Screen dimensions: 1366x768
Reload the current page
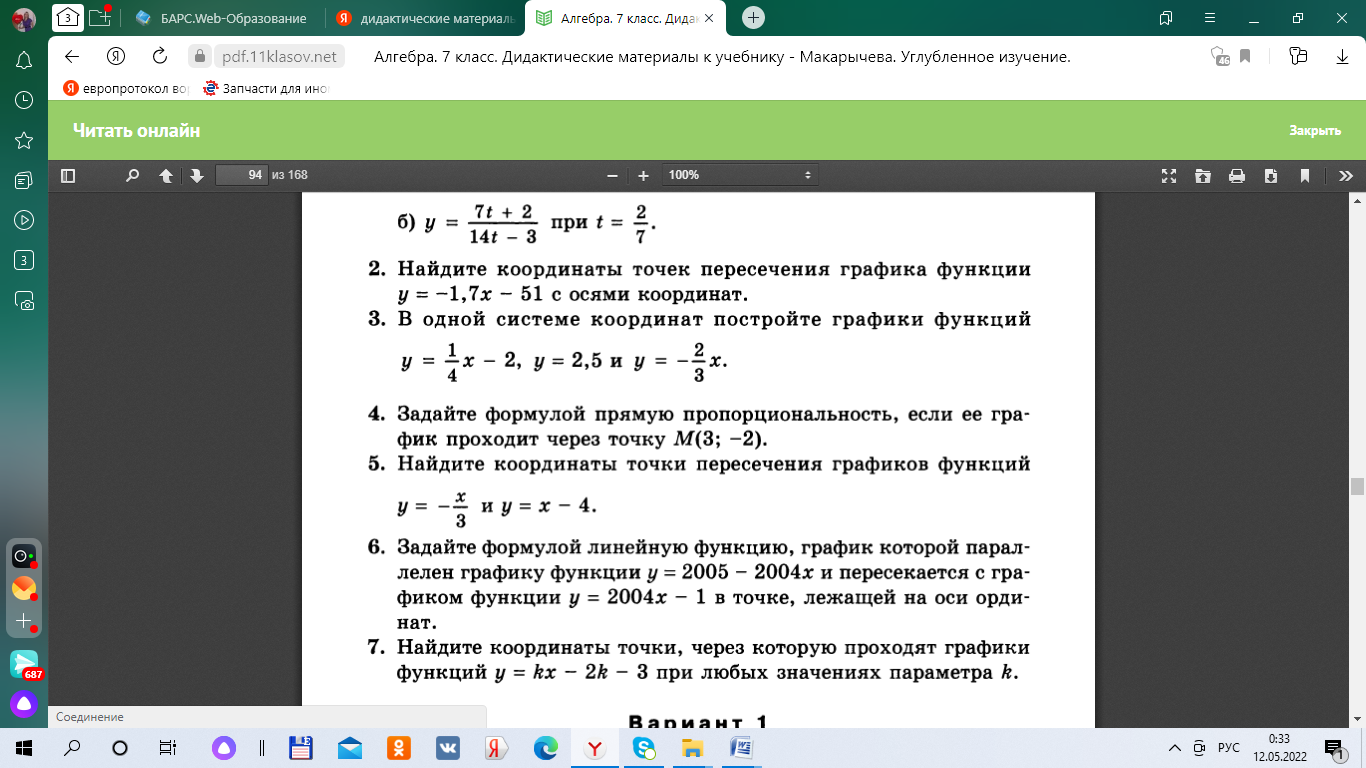pos(159,56)
